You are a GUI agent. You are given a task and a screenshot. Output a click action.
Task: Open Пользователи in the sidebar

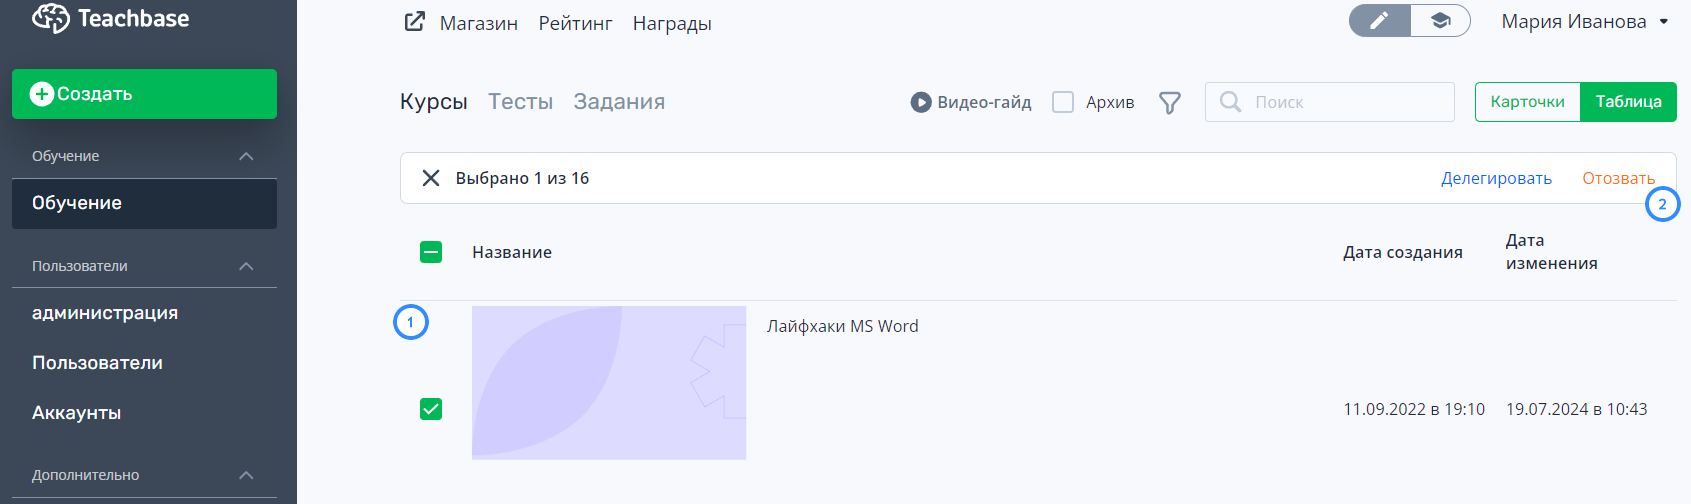(97, 363)
